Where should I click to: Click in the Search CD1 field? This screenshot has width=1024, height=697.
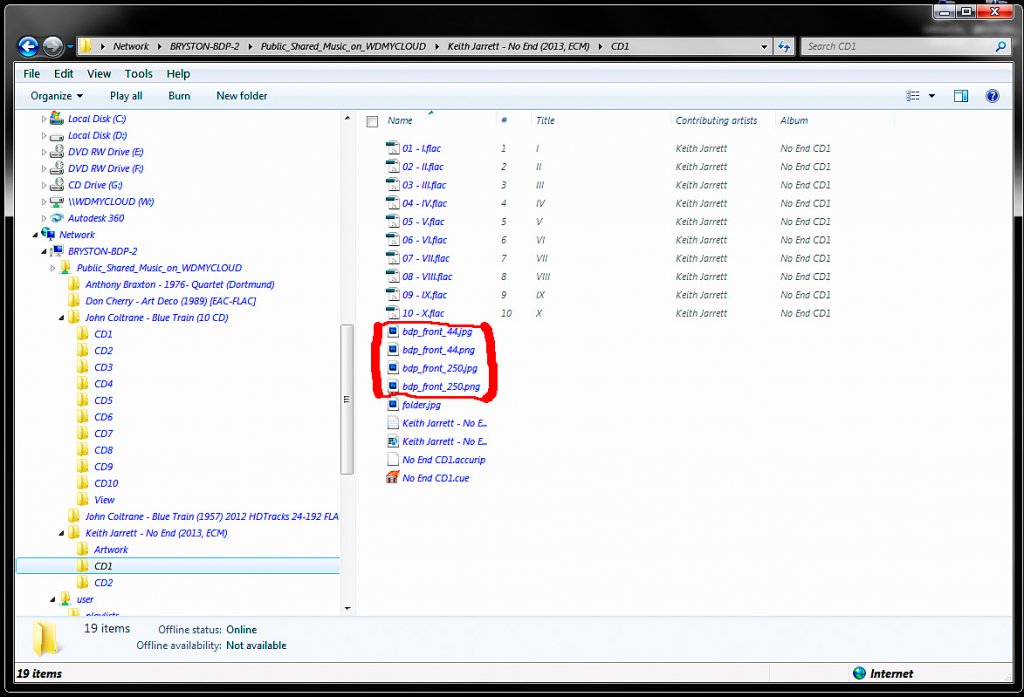click(x=898, y=46)
